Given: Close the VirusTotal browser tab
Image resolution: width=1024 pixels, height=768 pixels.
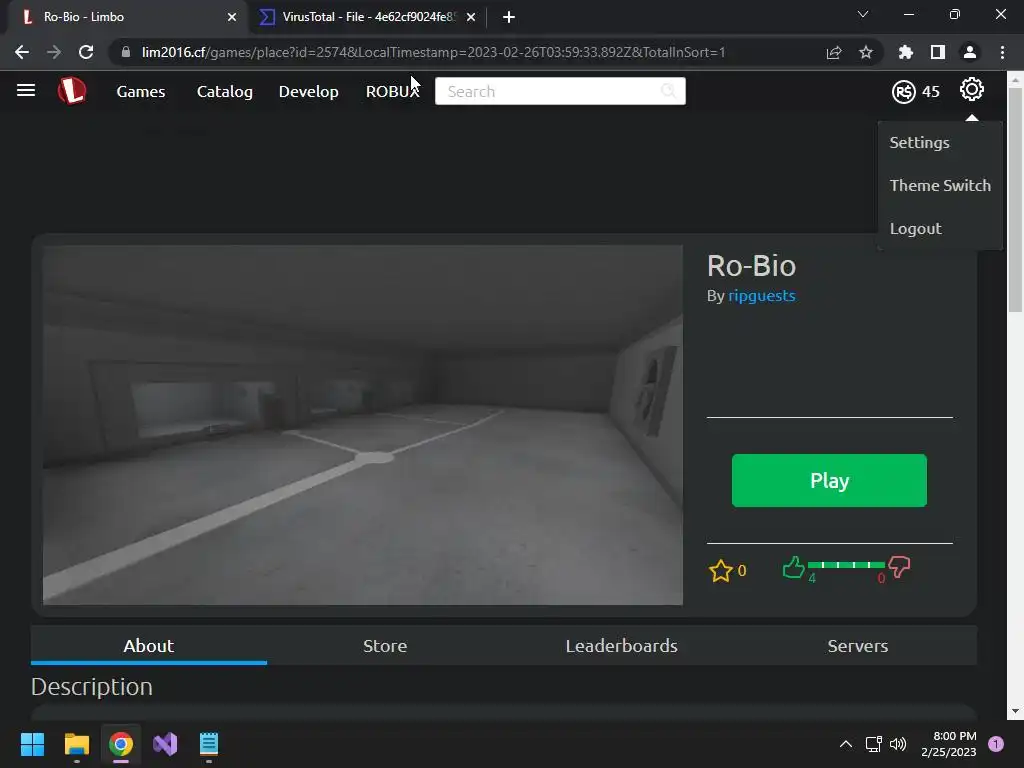Looking at the screenshot, I should point(471,17).
